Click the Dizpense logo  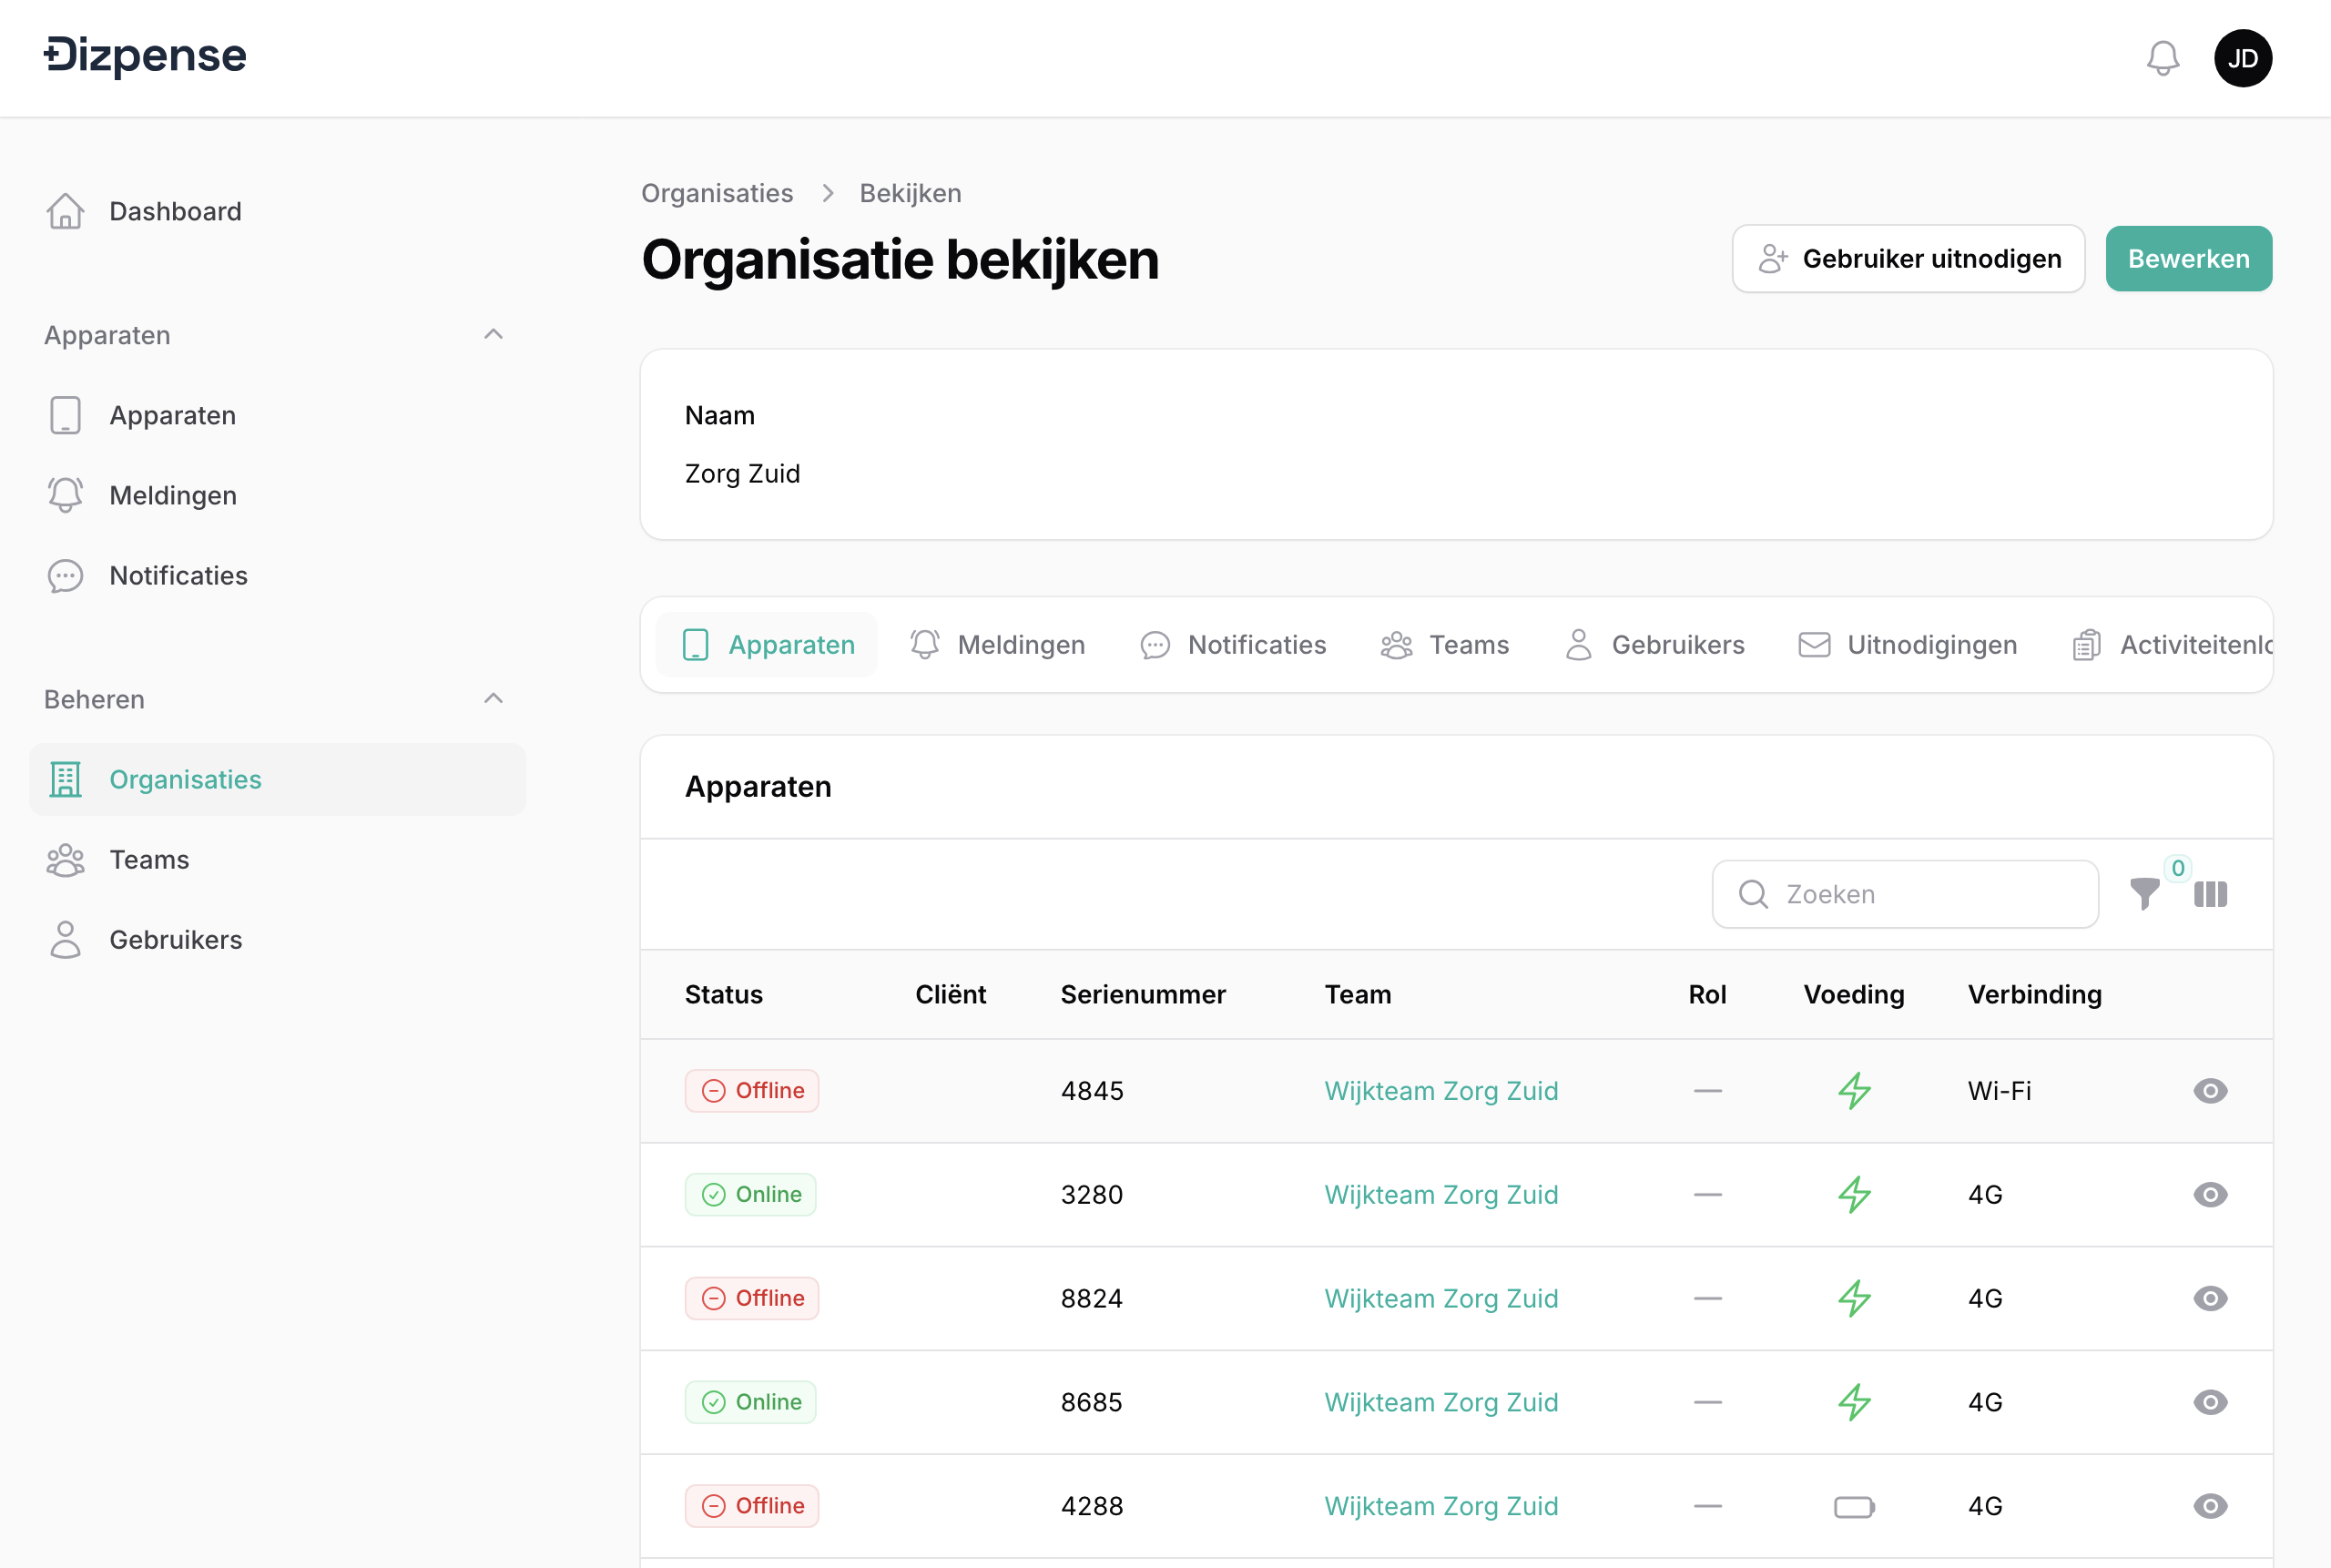pos(144,55)
